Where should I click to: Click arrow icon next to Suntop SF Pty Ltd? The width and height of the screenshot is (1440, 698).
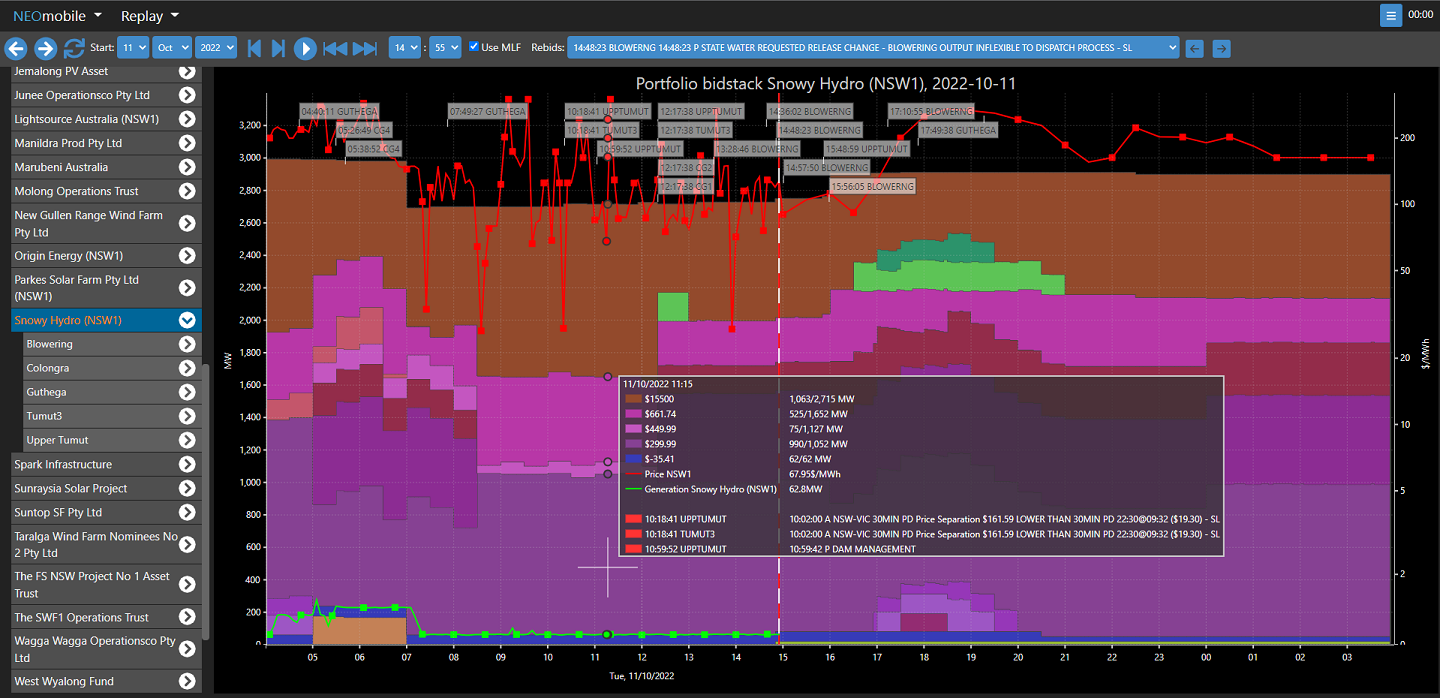tap(187, 512)
